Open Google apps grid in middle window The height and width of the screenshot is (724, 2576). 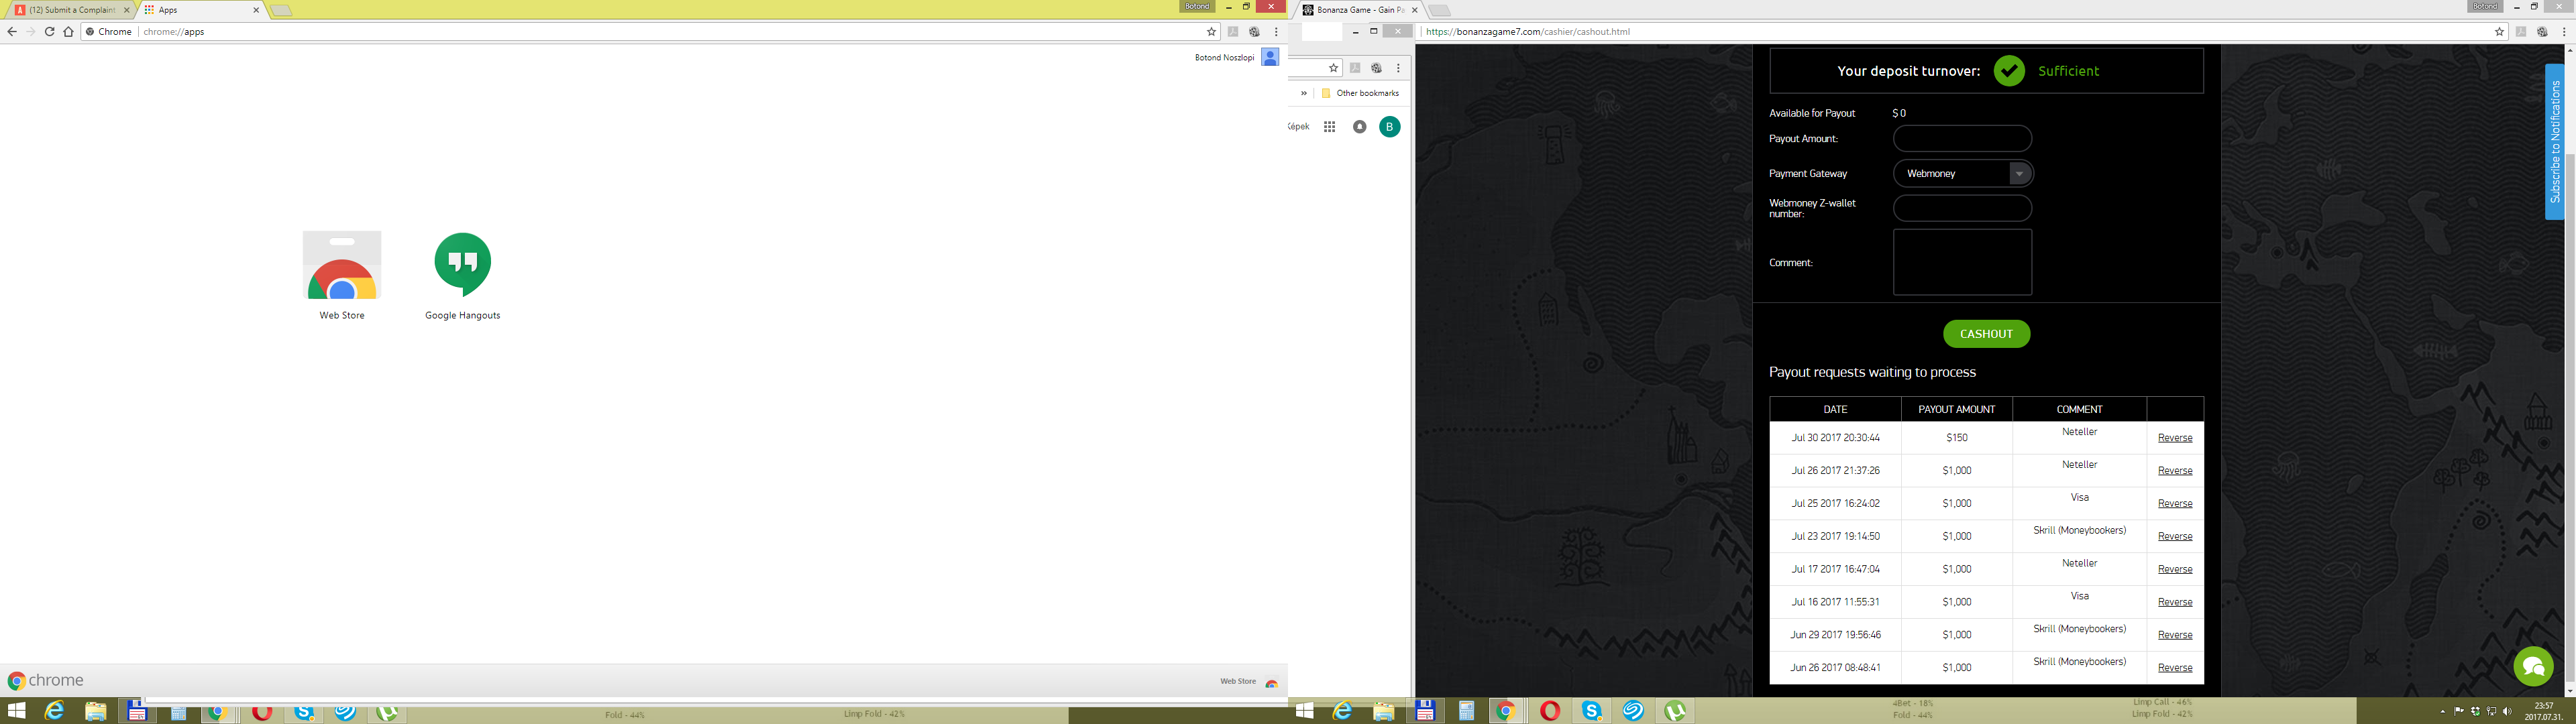click(x=1329, y=127)
